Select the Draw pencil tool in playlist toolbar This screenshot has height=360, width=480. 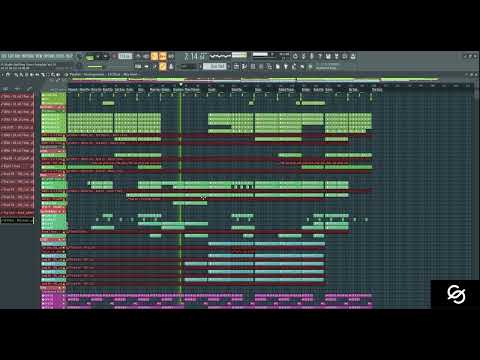[x=16, y=75]
